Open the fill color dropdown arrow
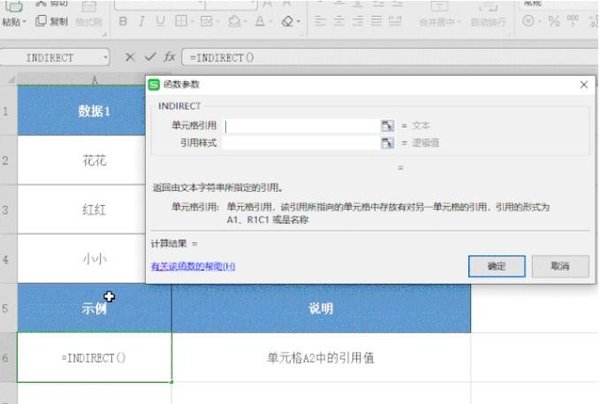 244,21
